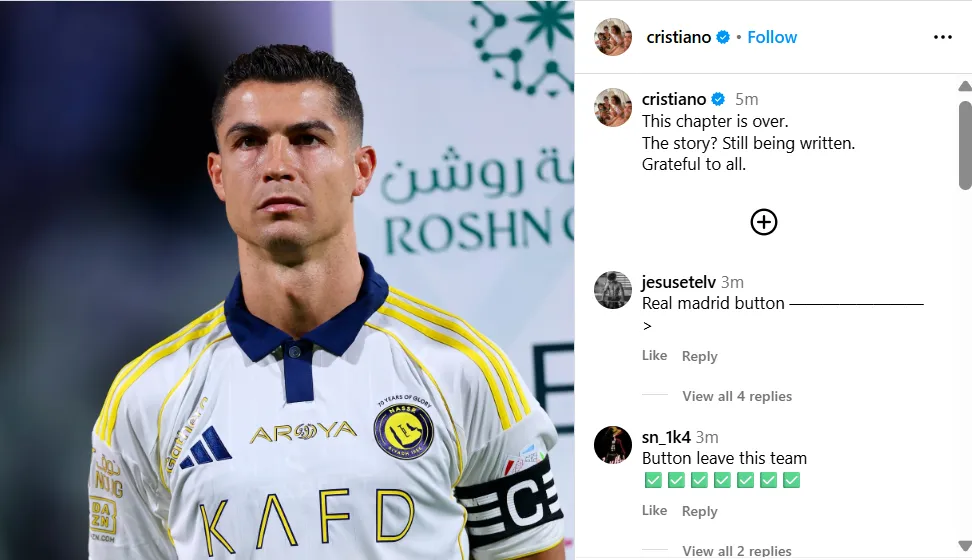Image resolution: width=972 pixels, height=560 pixels.
Task: Like jesusetelv's Real madrid comment
Action: click(x=654, y=355)
